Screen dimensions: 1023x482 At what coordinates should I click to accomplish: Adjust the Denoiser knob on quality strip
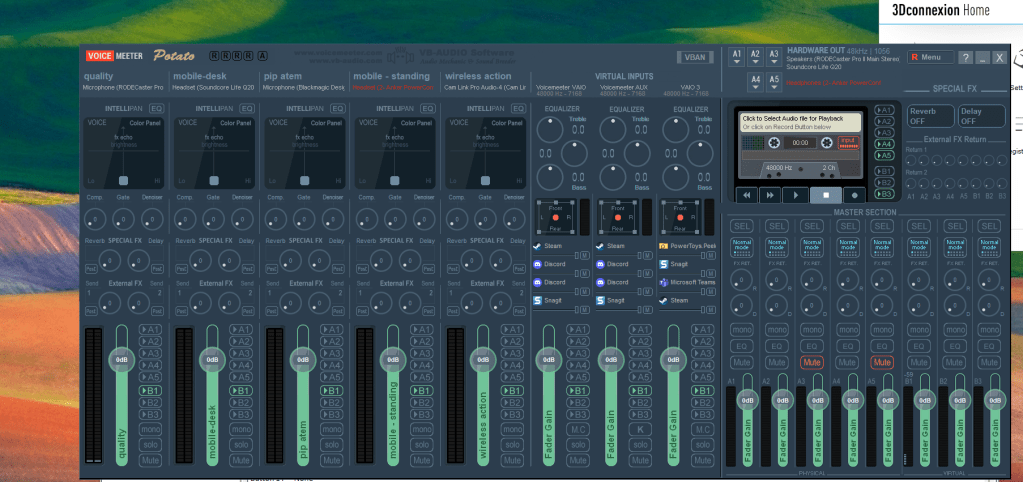tap(153, 219)
